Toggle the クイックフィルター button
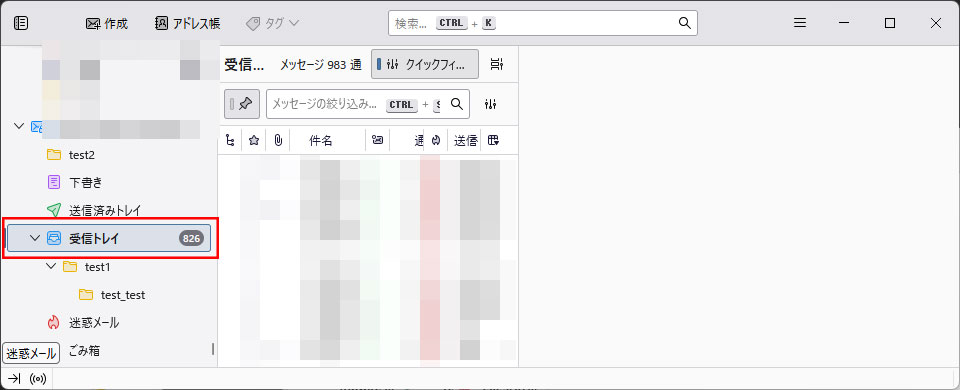 425,64
